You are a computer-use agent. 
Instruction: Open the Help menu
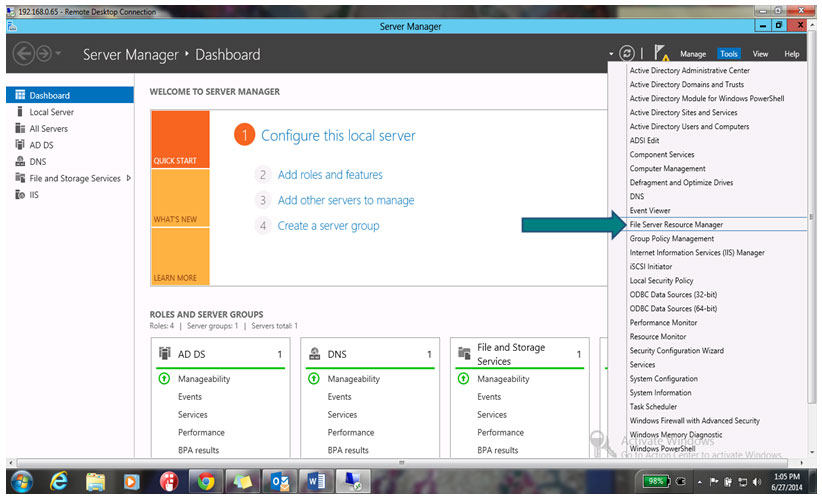coord(792,53)
